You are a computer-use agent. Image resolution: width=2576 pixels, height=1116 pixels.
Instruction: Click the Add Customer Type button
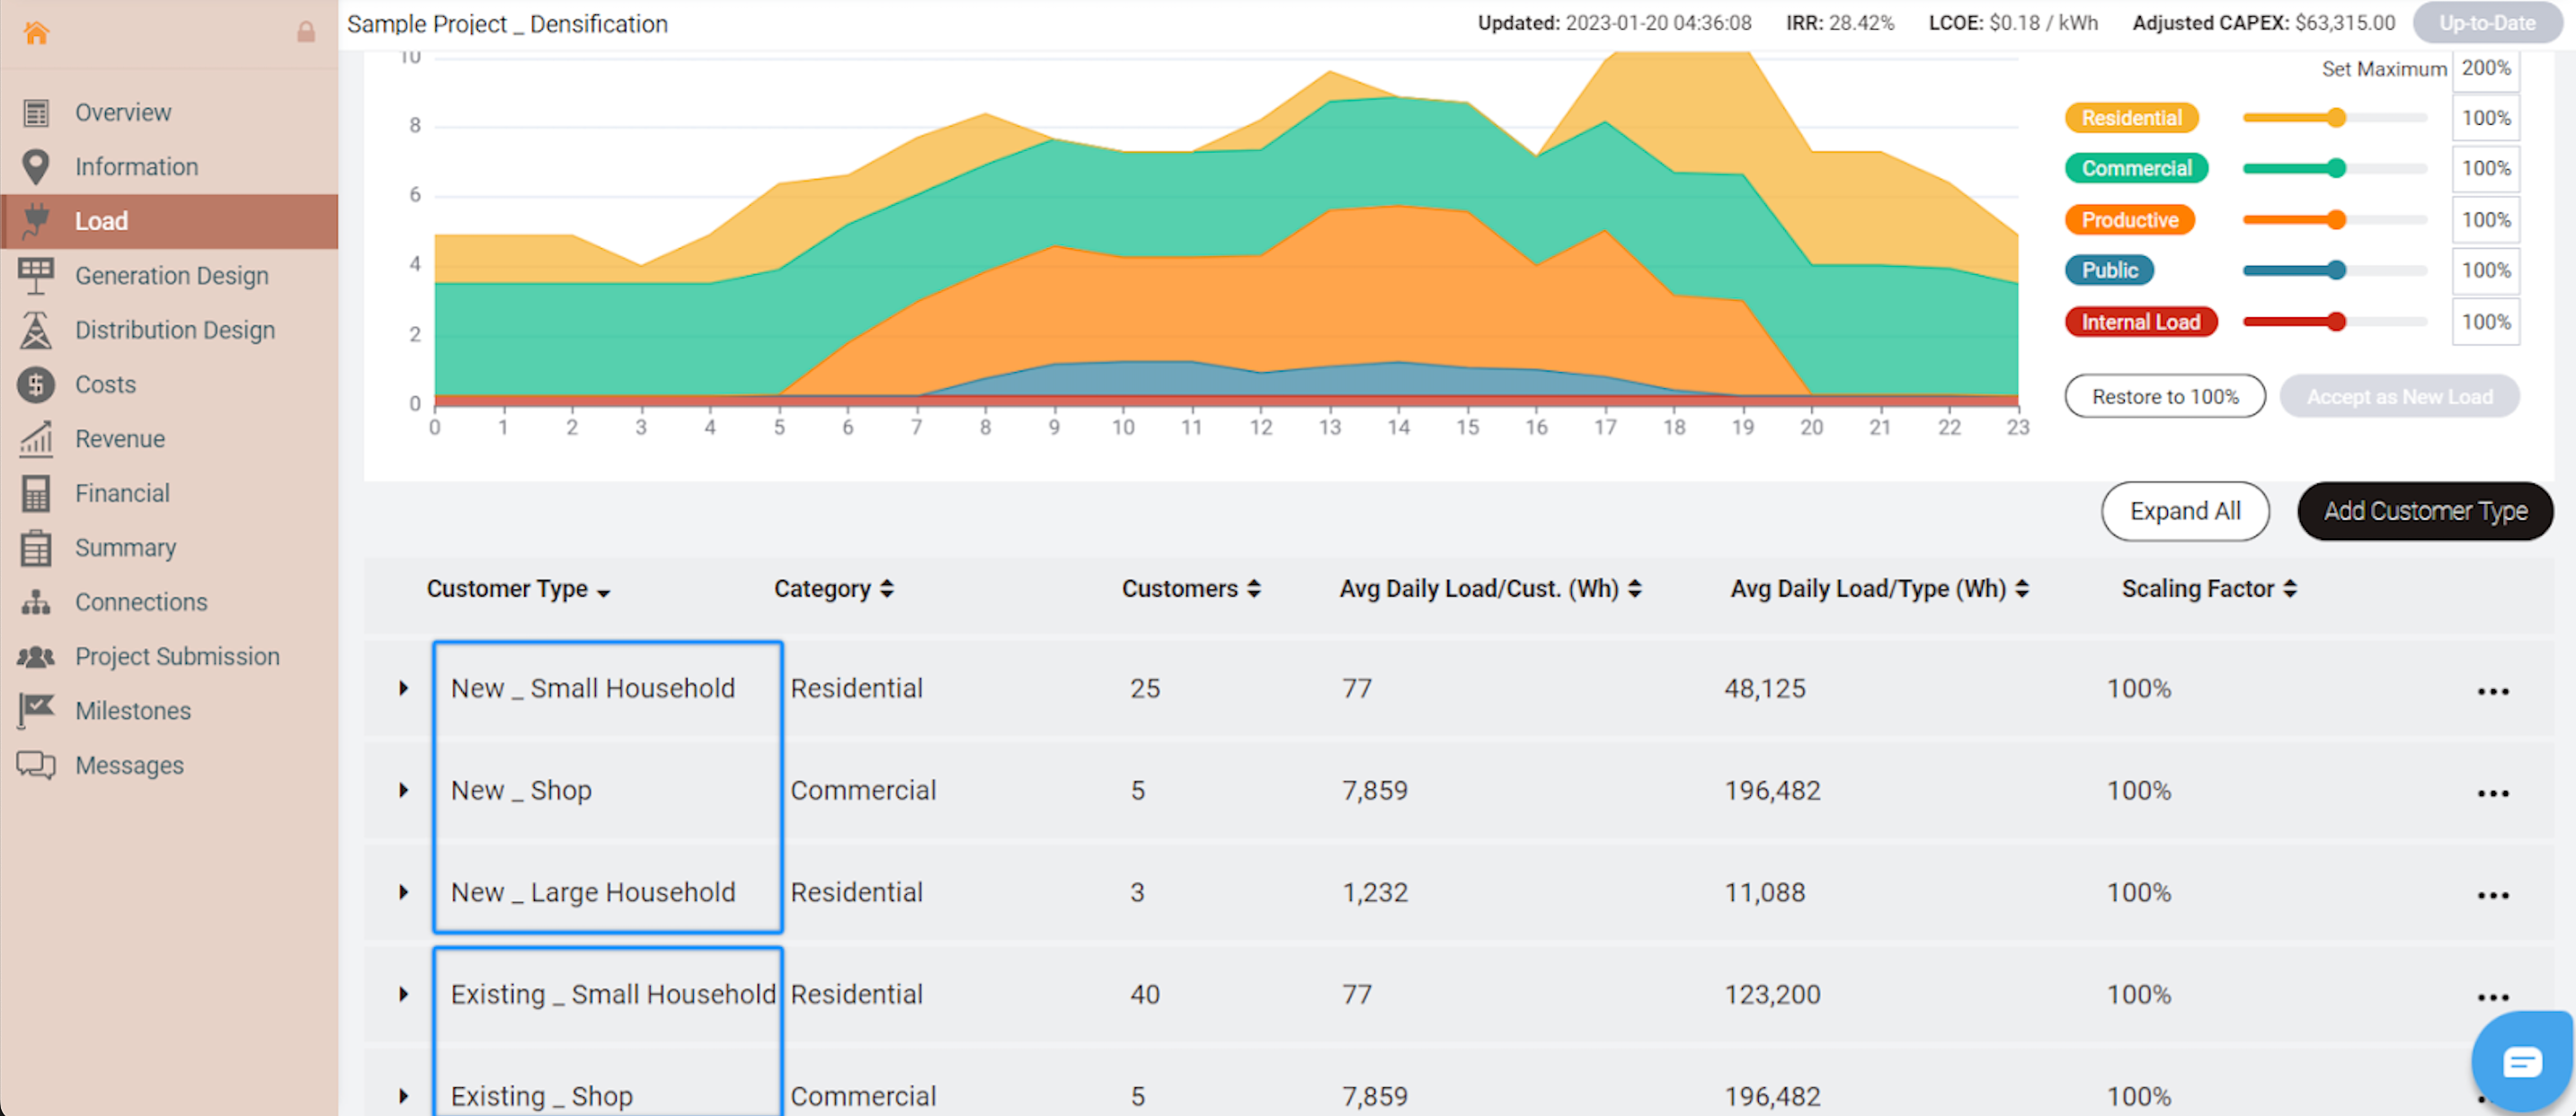point(2424,511)
